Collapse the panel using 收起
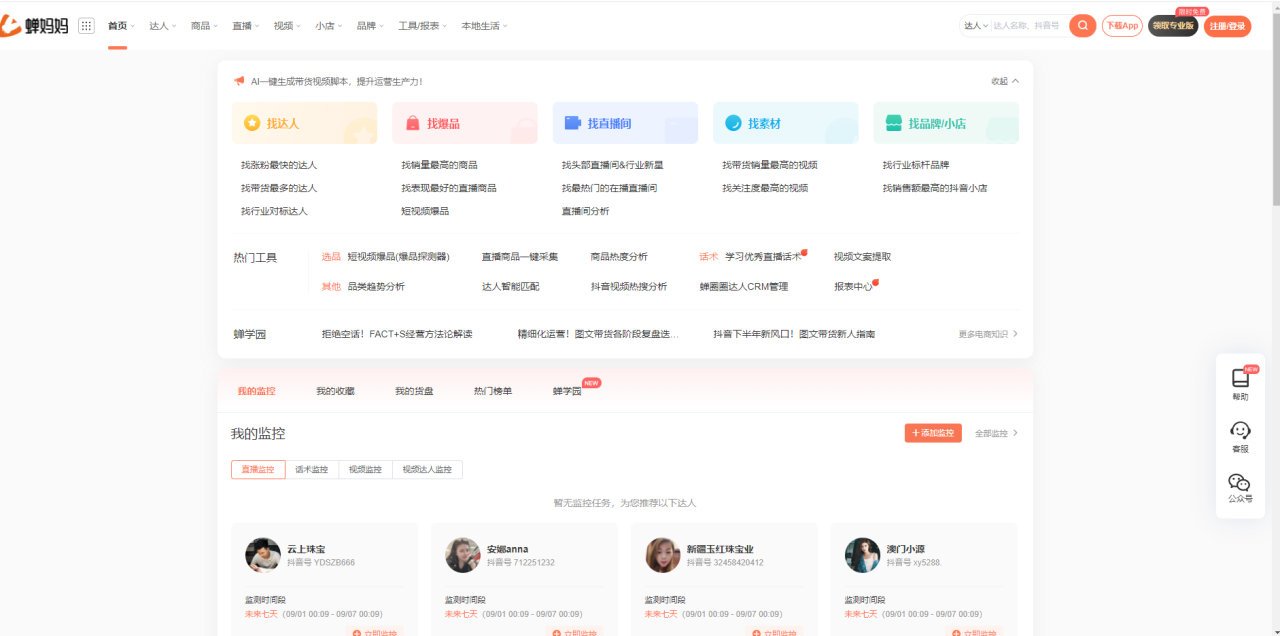 point(1004,81)
